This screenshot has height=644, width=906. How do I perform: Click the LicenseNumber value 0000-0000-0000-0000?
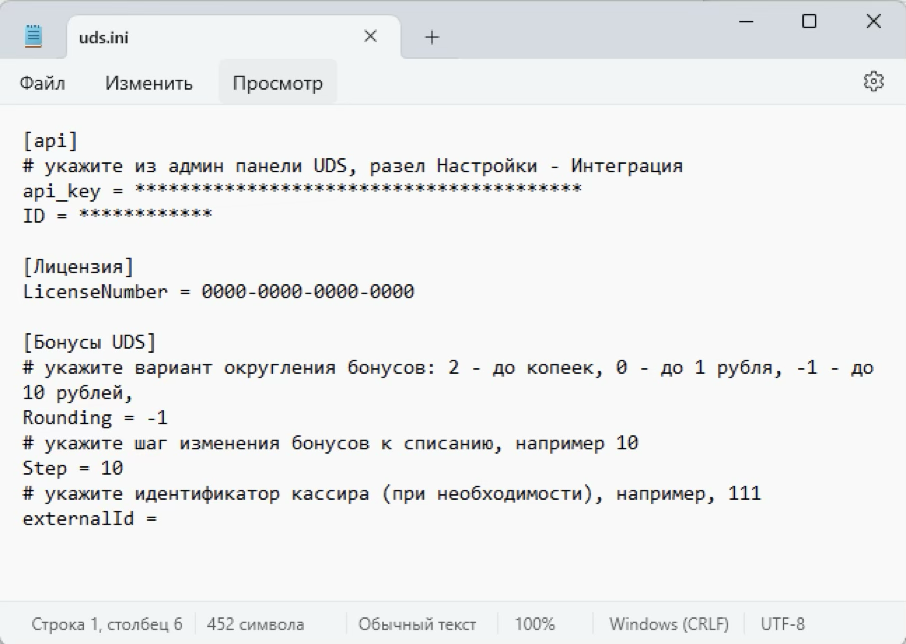pos(307,291)
